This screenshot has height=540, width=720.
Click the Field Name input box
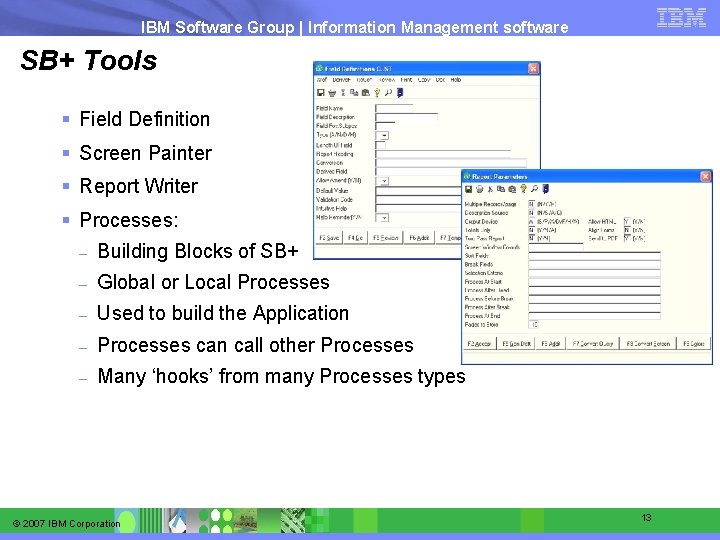(x=394, y=109)
